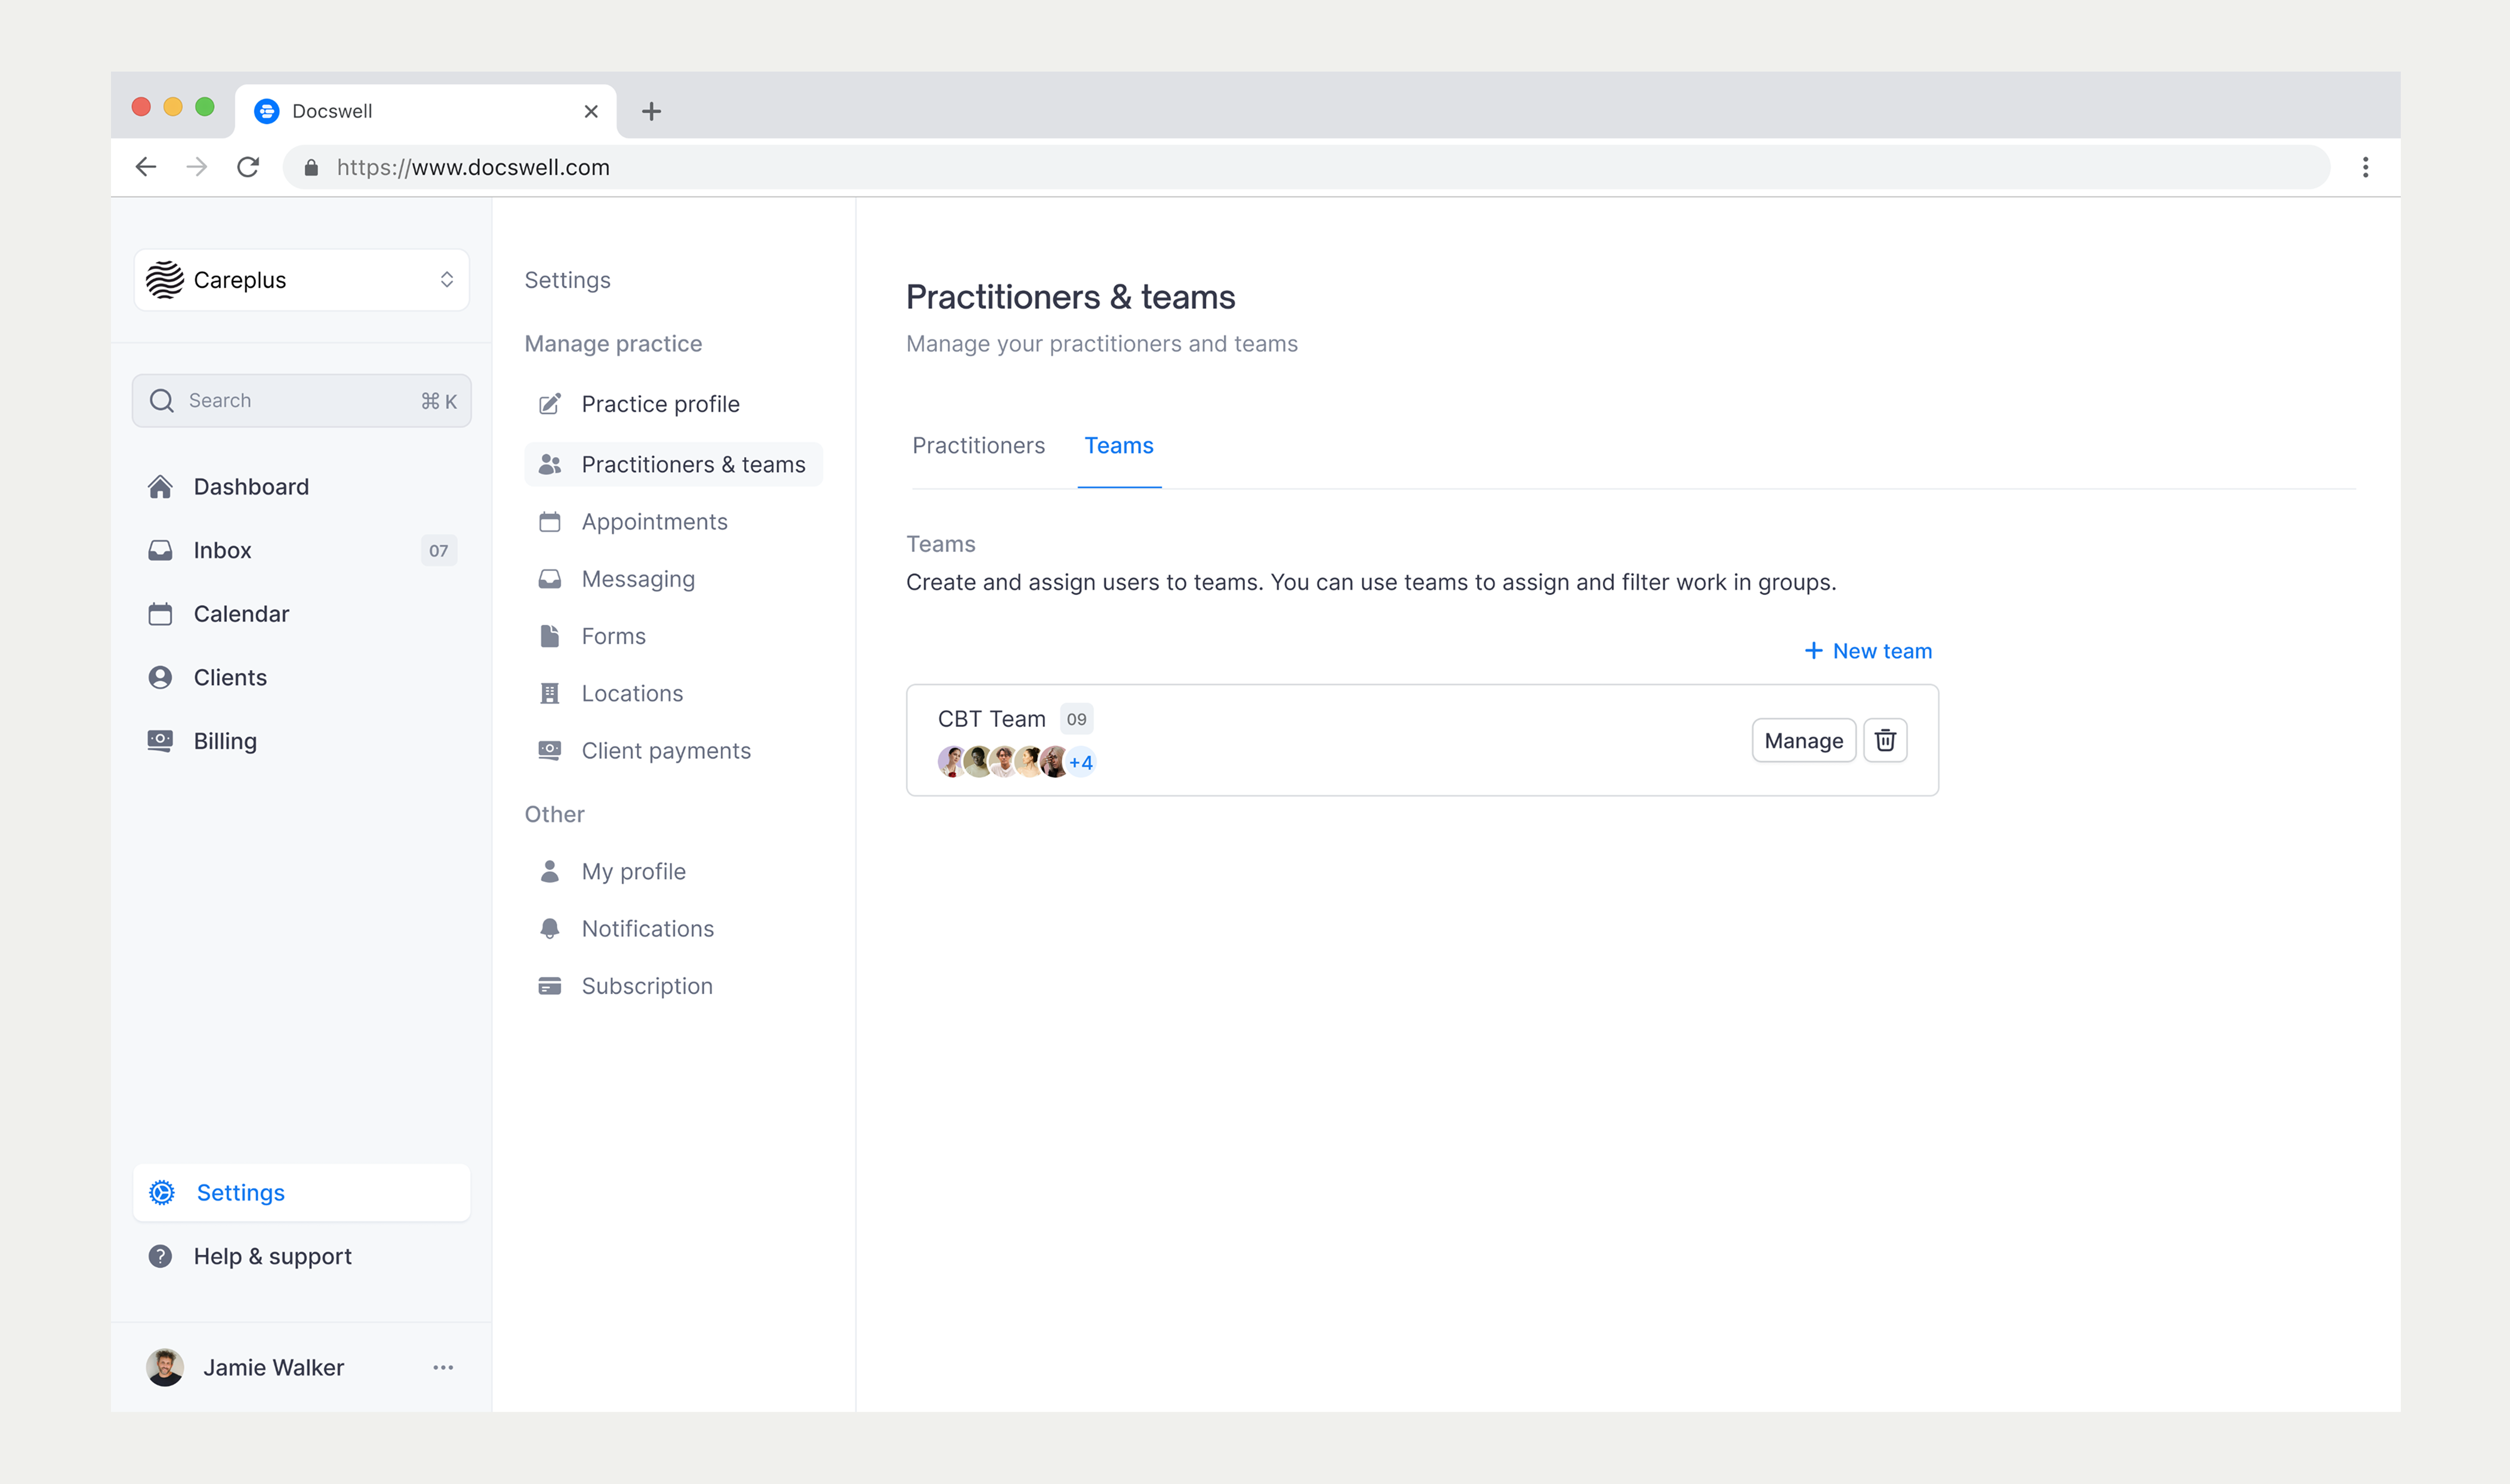Open the Calendar sidebar item
Viewport: 2510px width, 1484px height.
point(301,614)
